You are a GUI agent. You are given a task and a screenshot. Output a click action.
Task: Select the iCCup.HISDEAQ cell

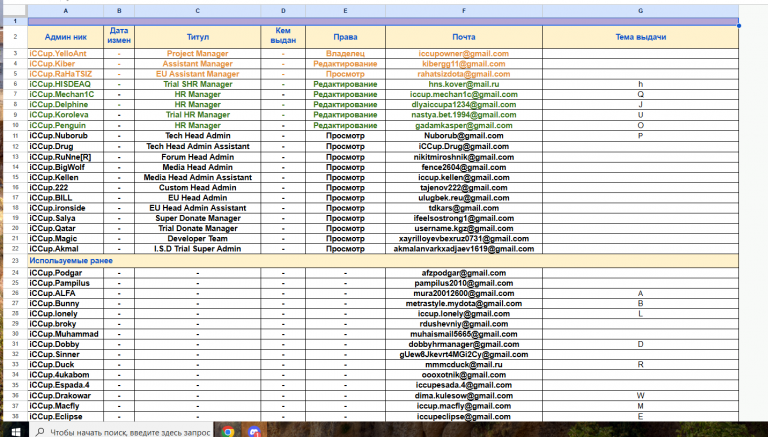66,84
